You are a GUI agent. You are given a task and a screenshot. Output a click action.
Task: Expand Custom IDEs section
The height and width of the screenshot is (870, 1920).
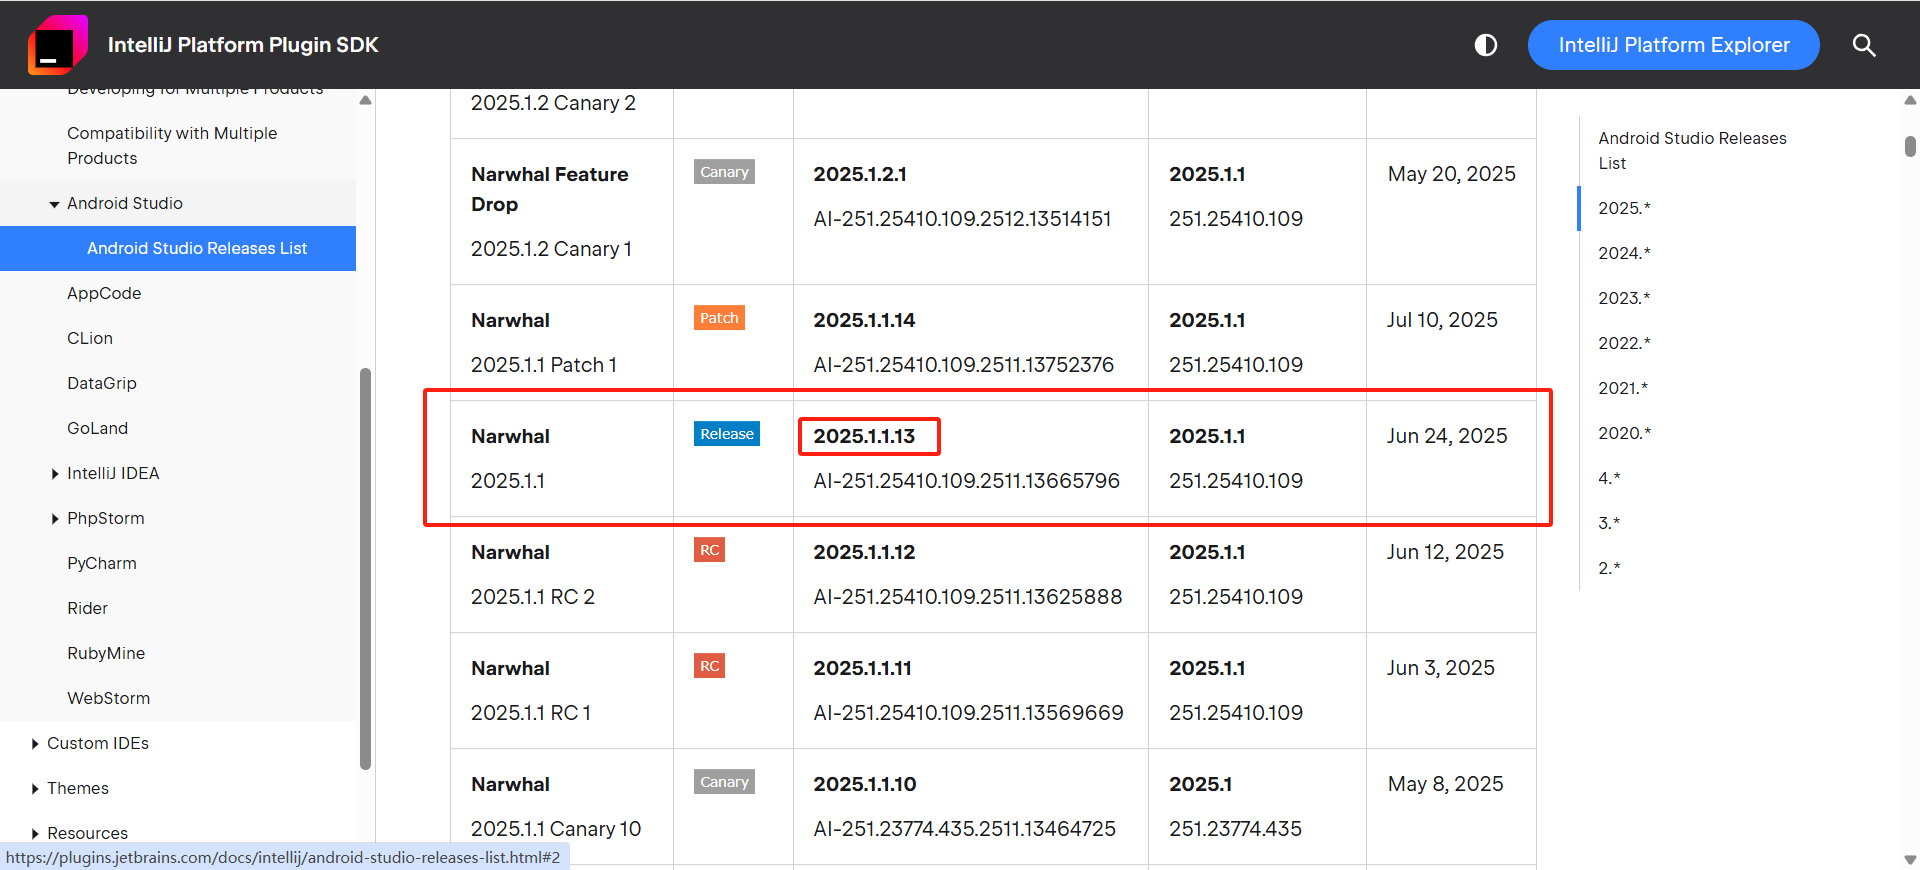pyautogui.click(x=35, y=744)
